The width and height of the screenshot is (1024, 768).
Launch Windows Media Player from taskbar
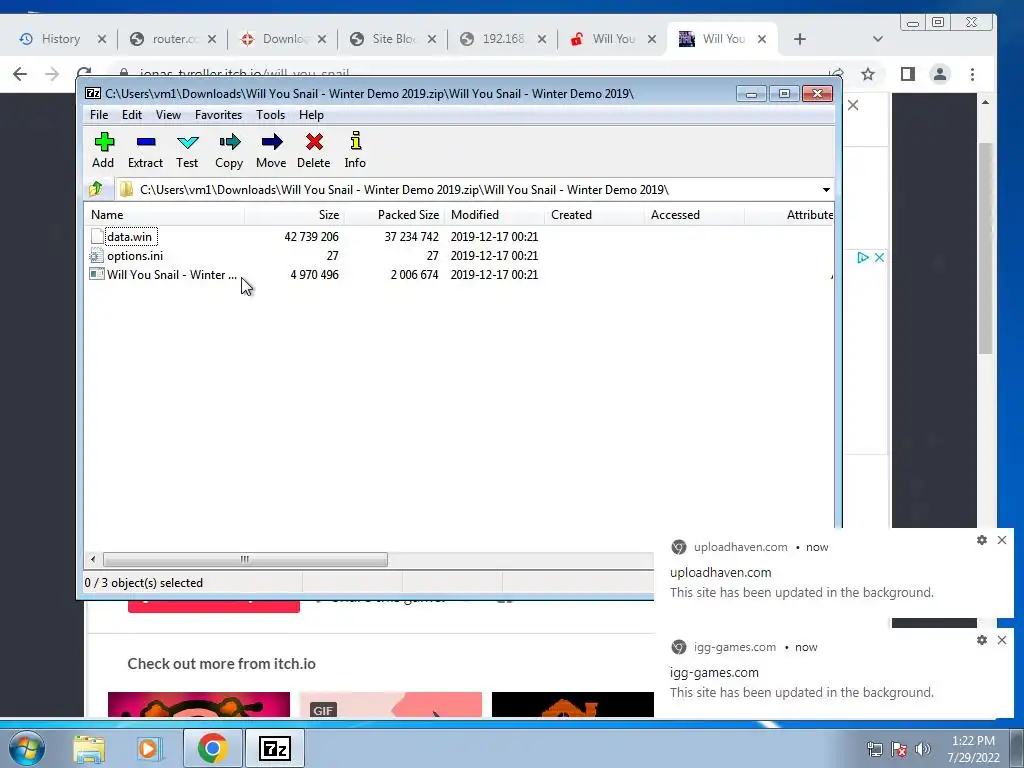tap(149, 748)
